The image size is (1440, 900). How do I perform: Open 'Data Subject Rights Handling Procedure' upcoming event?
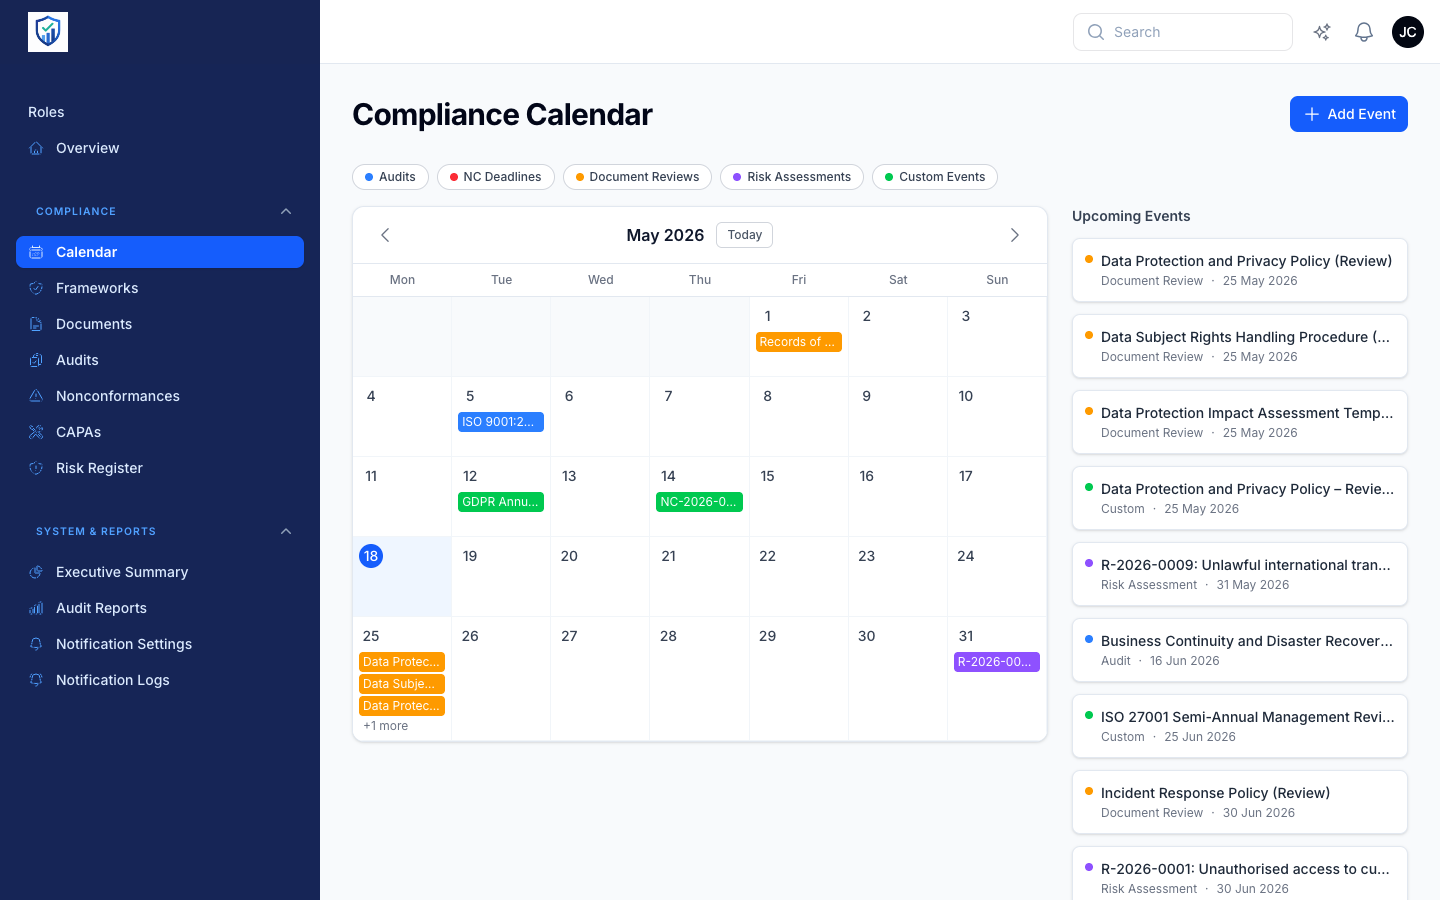(1240, 346)
